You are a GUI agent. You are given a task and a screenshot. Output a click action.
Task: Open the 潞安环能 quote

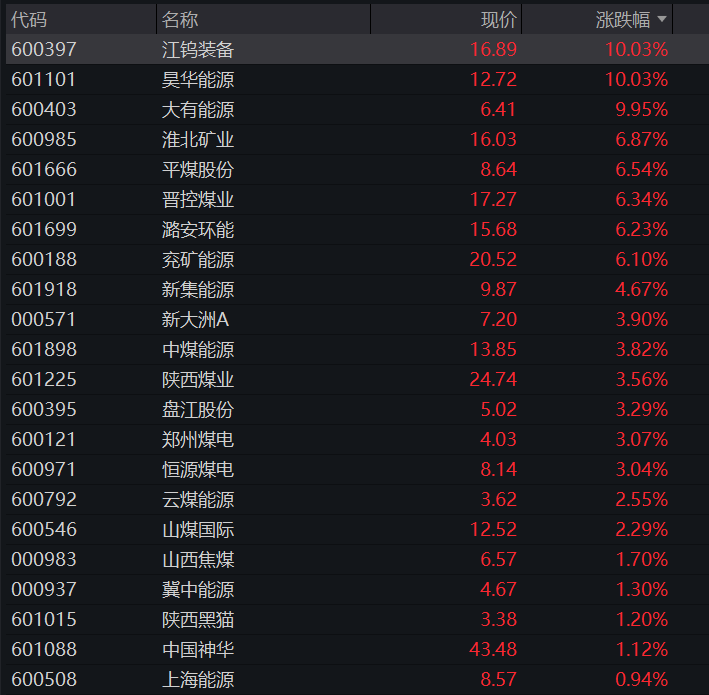pyautogui.click(x=198, y=229)
